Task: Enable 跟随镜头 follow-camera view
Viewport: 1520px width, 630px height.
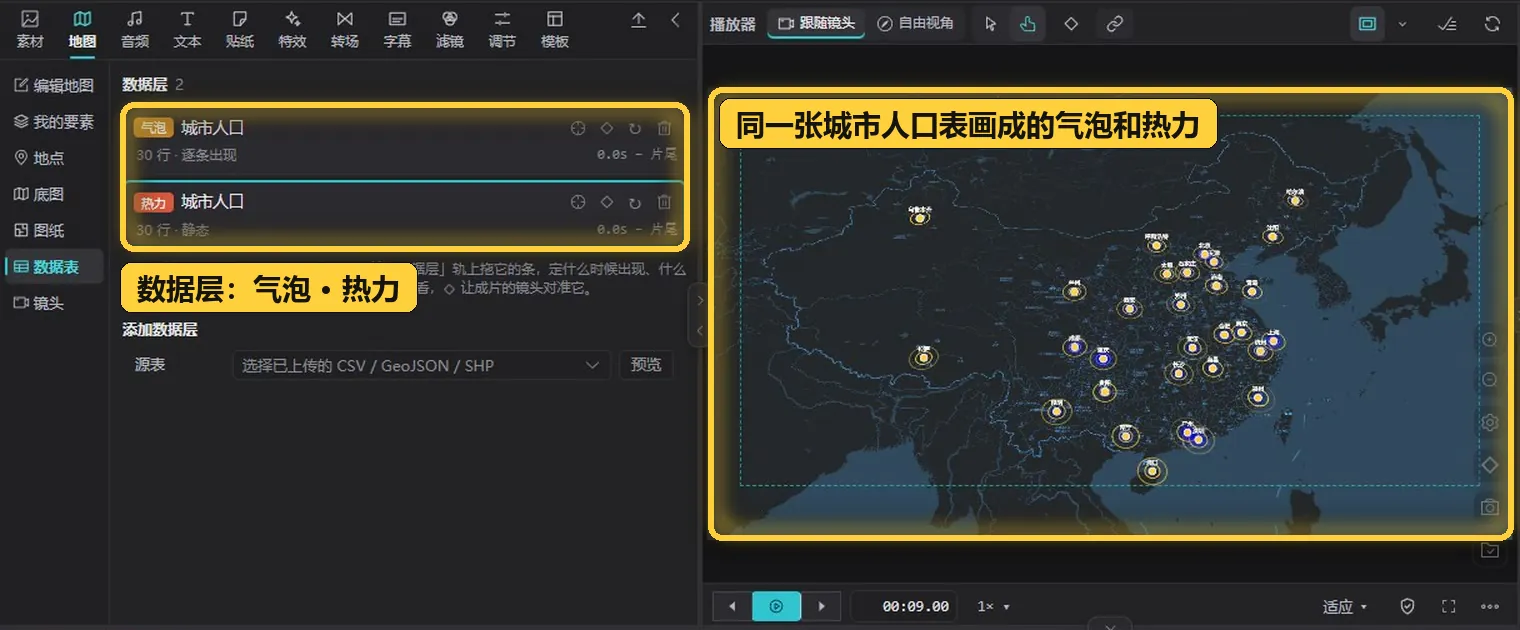Action: (817, 23)
